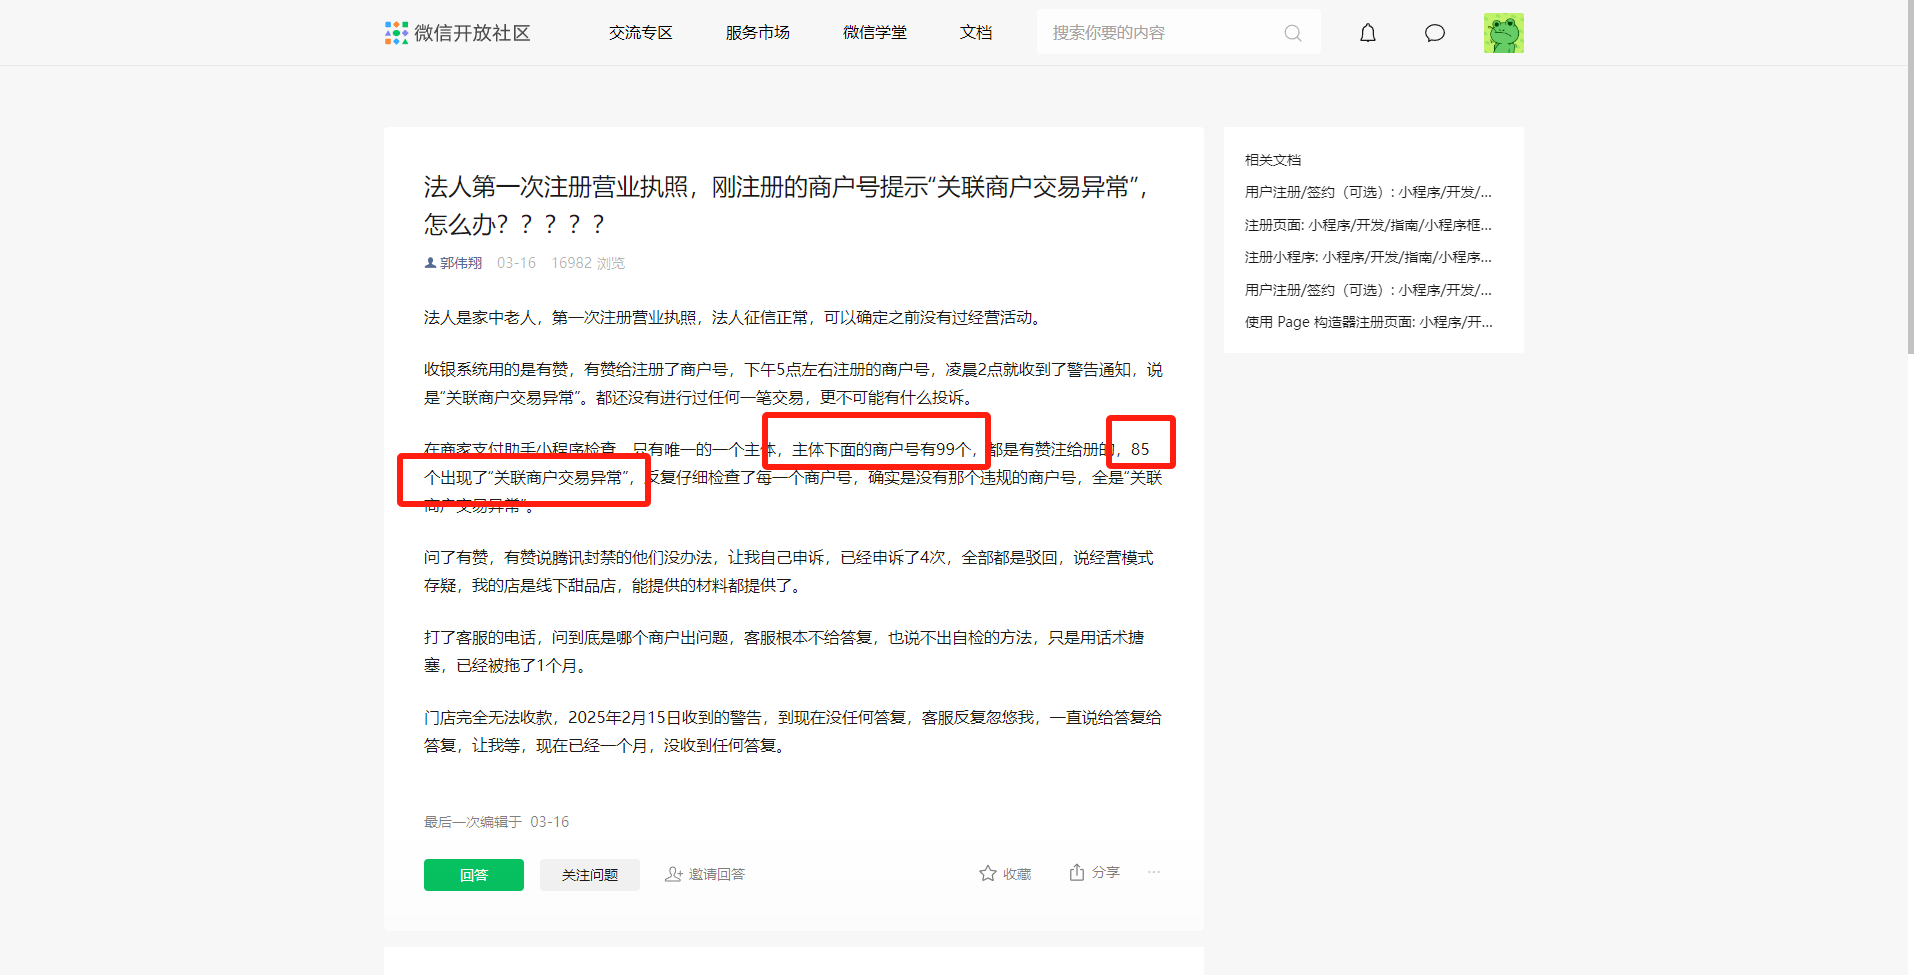Open author profile link 郭伟翔
Screen dimensions: 1914x975
click(461, 263)
